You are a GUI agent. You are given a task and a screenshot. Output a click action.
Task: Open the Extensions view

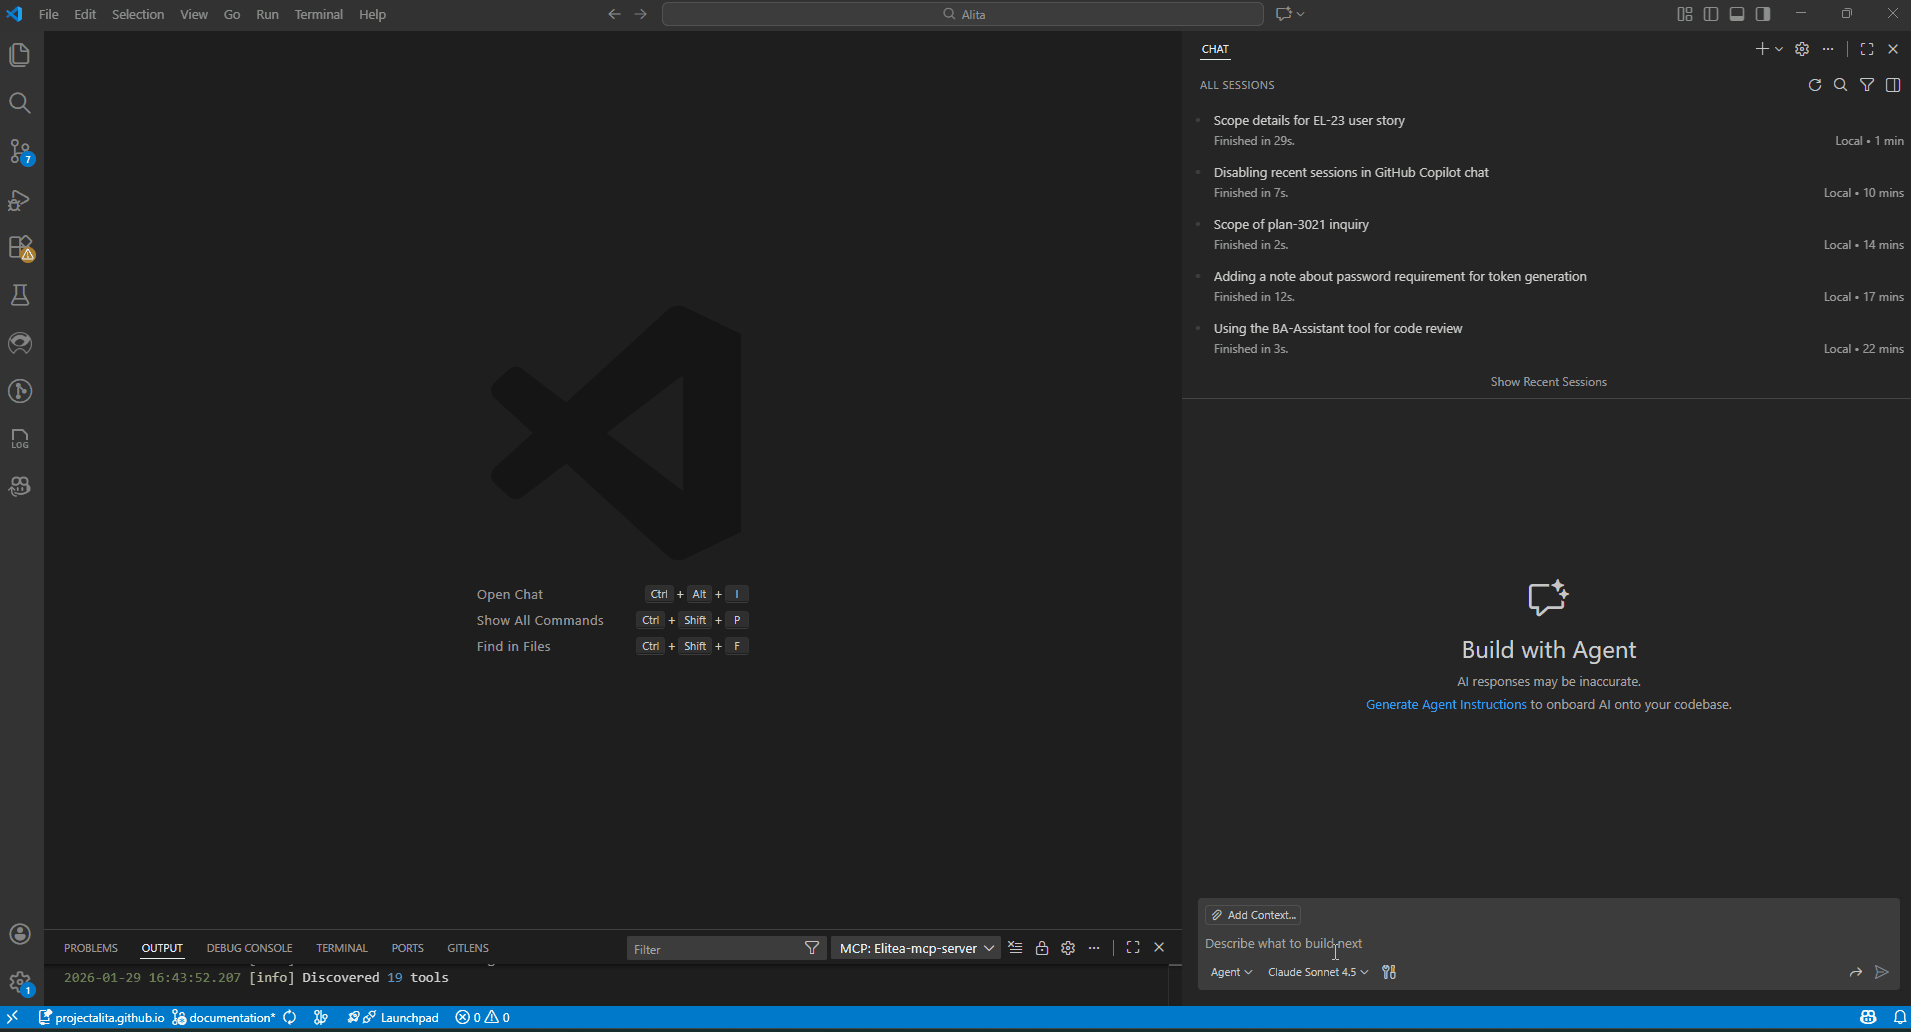20,247
